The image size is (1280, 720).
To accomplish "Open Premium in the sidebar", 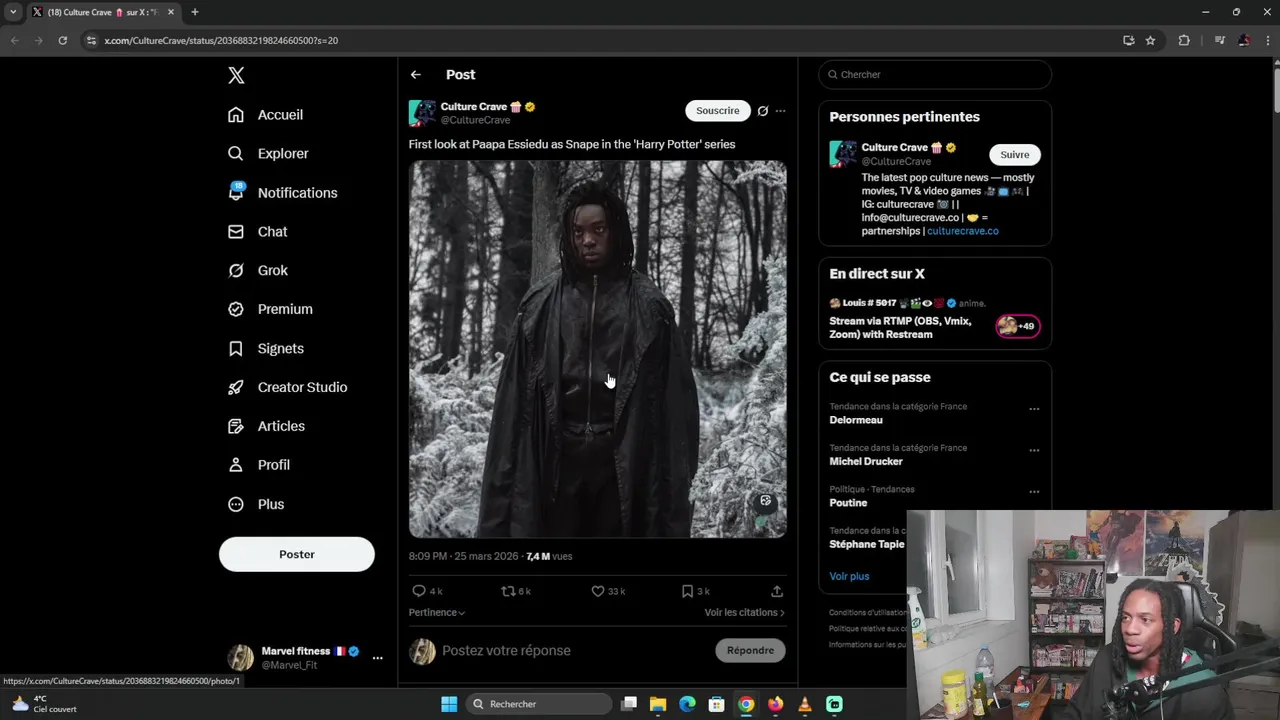I will point(270,310).
